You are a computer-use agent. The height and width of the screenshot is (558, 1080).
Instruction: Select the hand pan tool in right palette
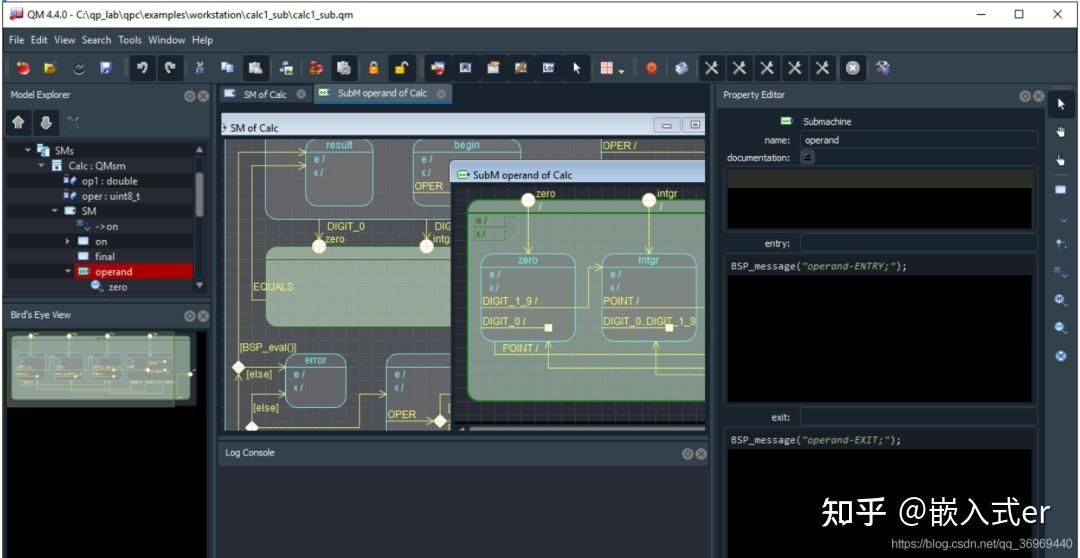1060,132
